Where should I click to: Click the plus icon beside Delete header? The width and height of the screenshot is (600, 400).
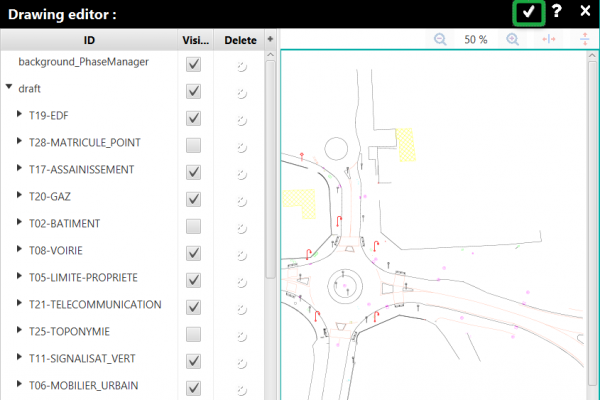[x=270, y=39]
